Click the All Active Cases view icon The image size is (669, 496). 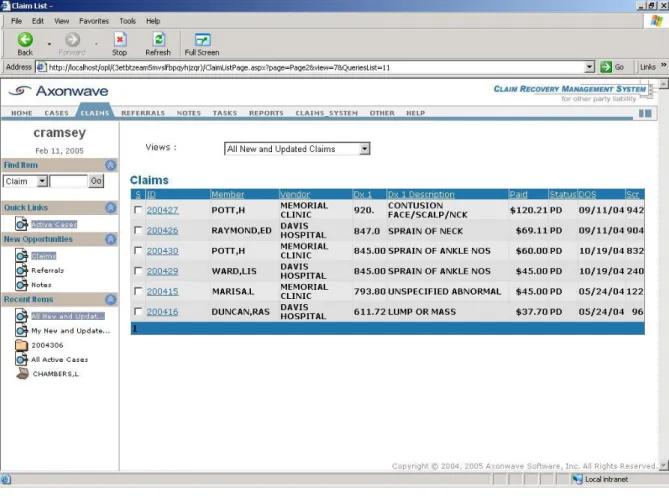point(21,360)
